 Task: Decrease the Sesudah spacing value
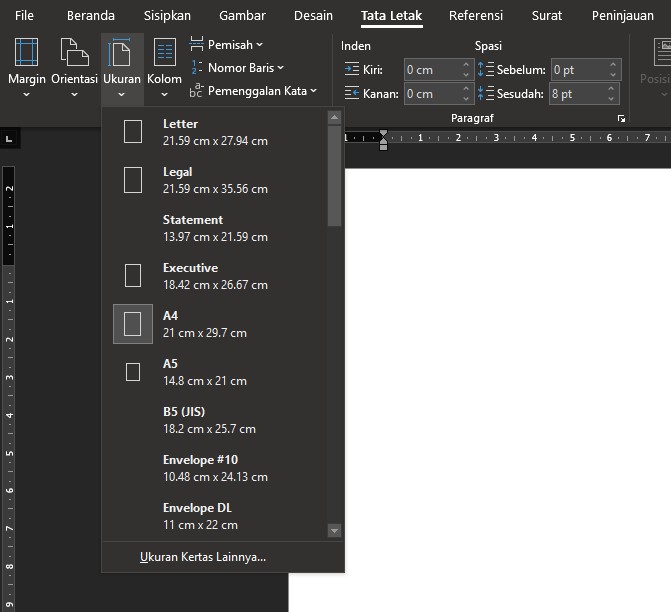(x=611, y=99)
